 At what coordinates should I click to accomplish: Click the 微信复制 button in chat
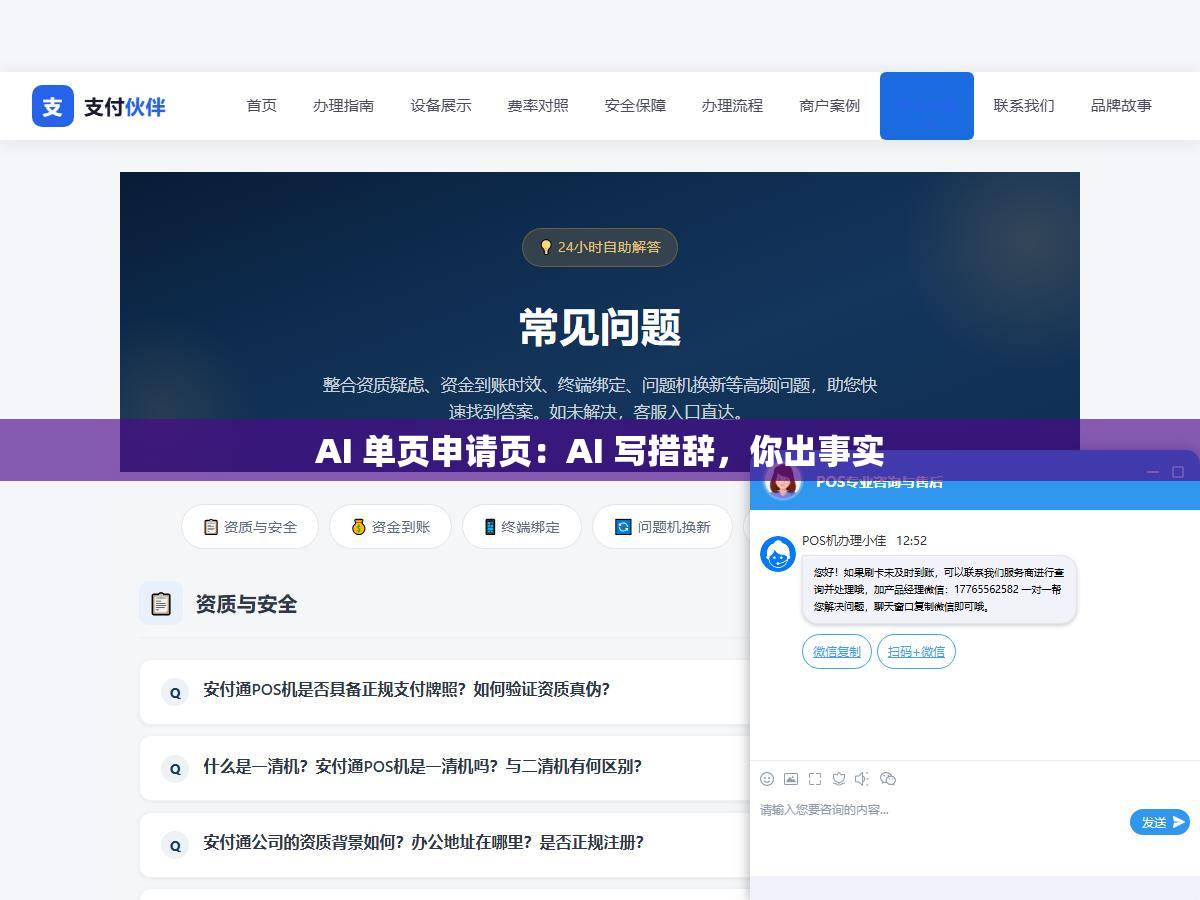tap(837, 652)
